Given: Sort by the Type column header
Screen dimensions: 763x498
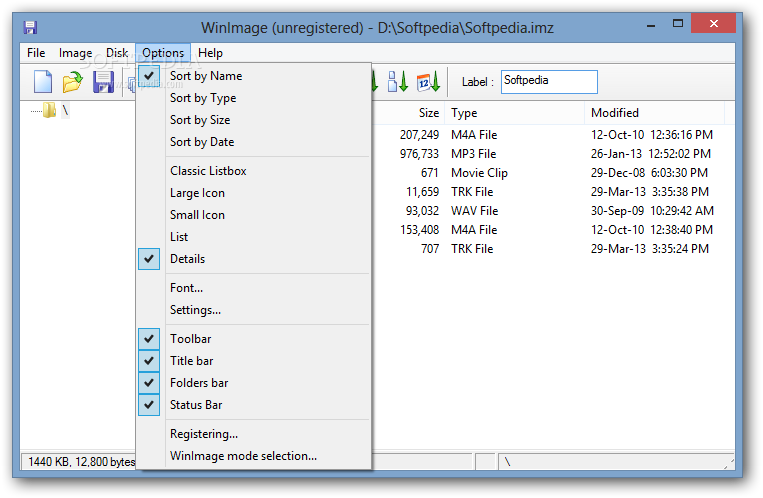Looking at the screenshot, I should tap(514, 113).
